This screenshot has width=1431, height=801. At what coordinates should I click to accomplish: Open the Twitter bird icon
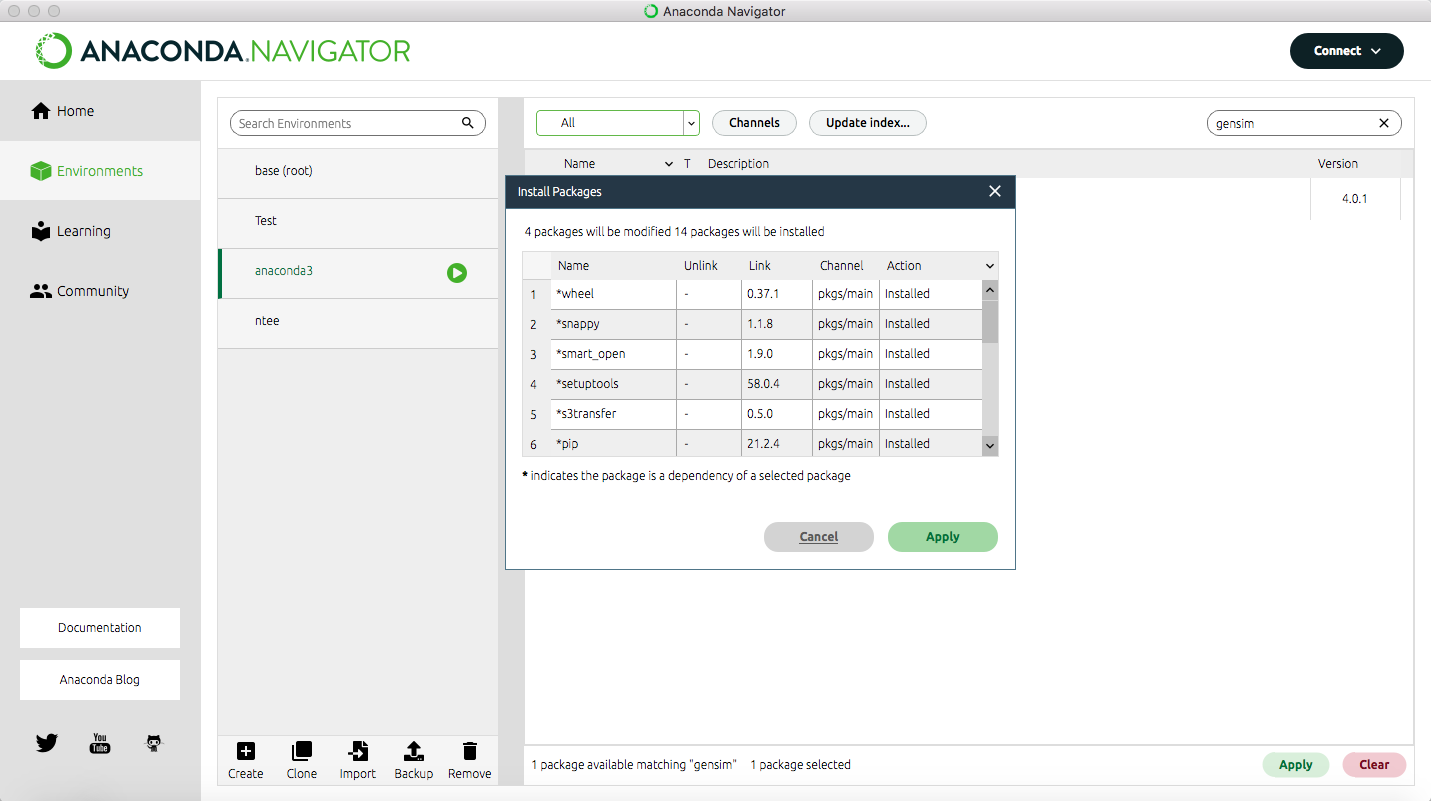[47, 743]
